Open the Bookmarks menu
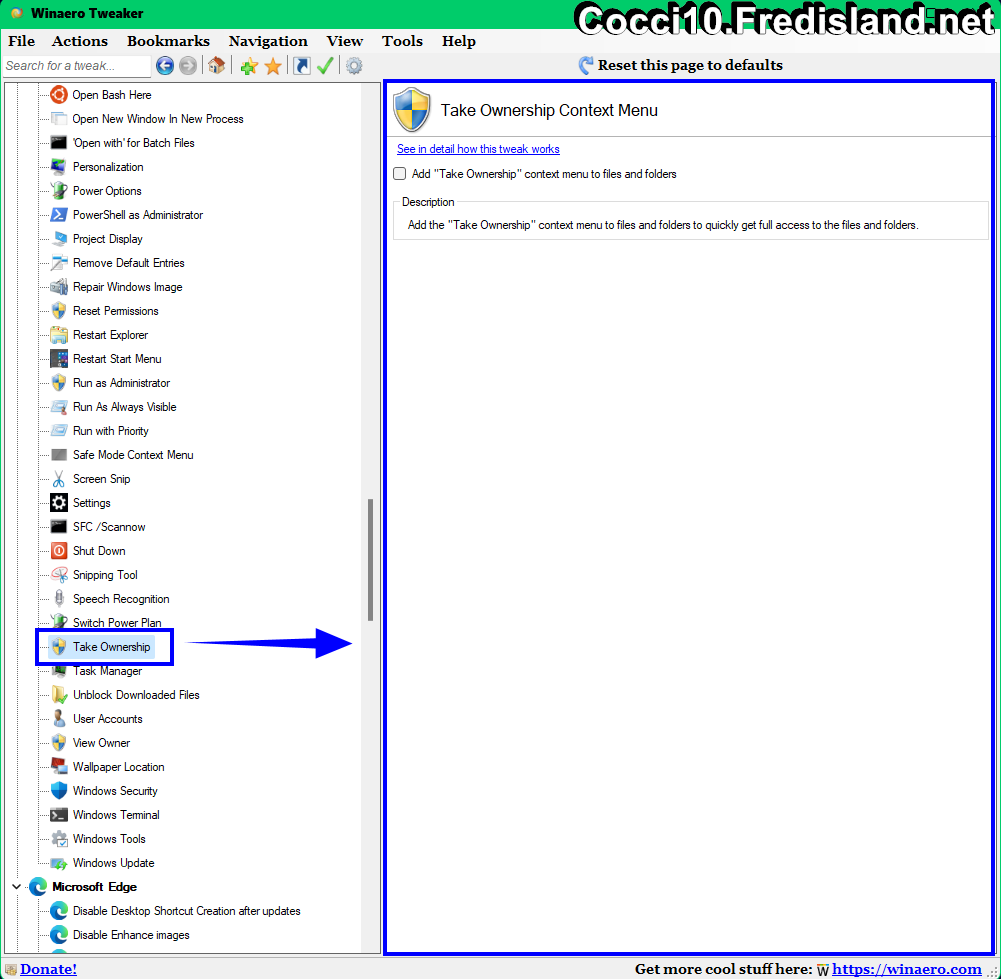The image size is (1001, 979). coord(168,41)
